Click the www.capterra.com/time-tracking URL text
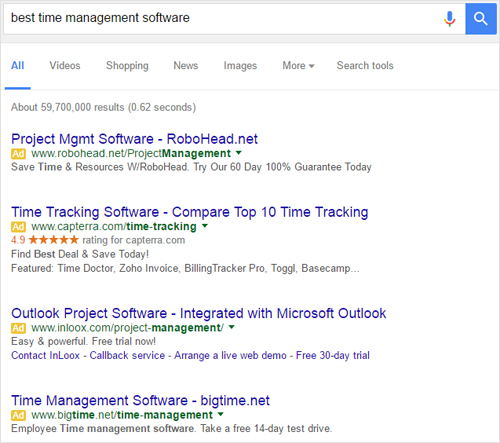Viewport: 500px width, 443px height. [x=114, y=227]
